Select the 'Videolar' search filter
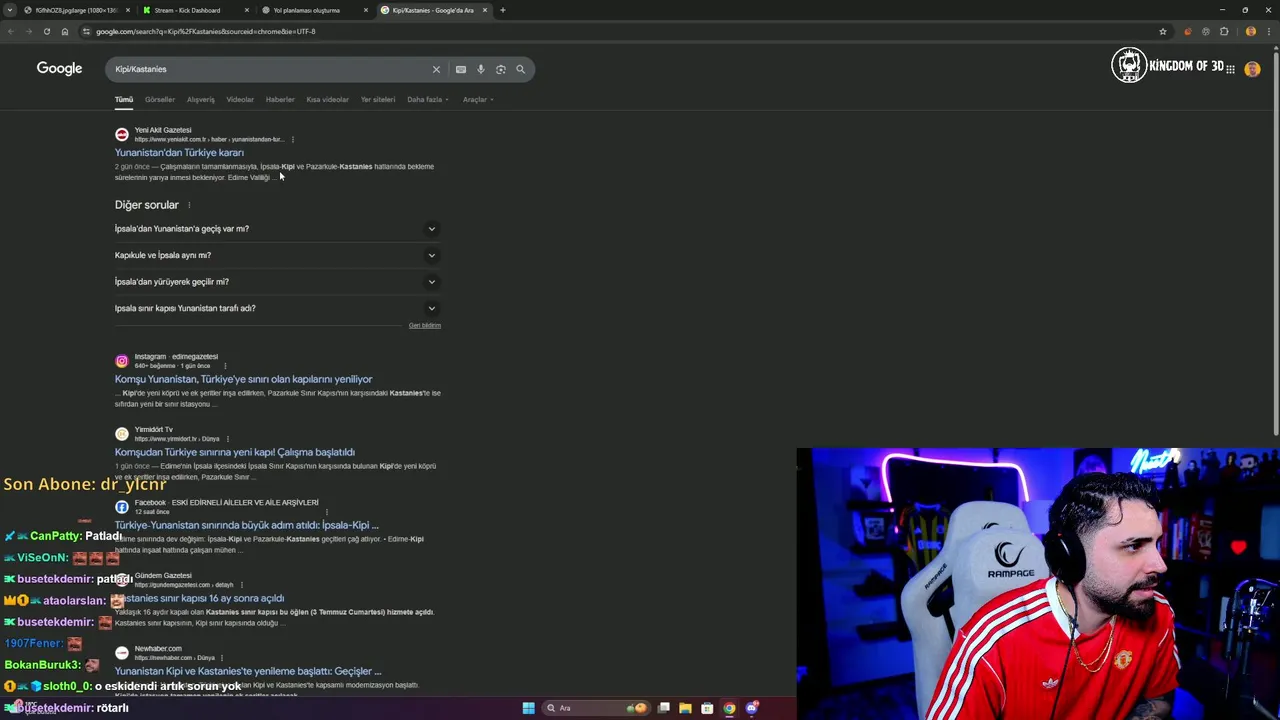This screenshot has height=720, width=1280. [x=240, y=99]
